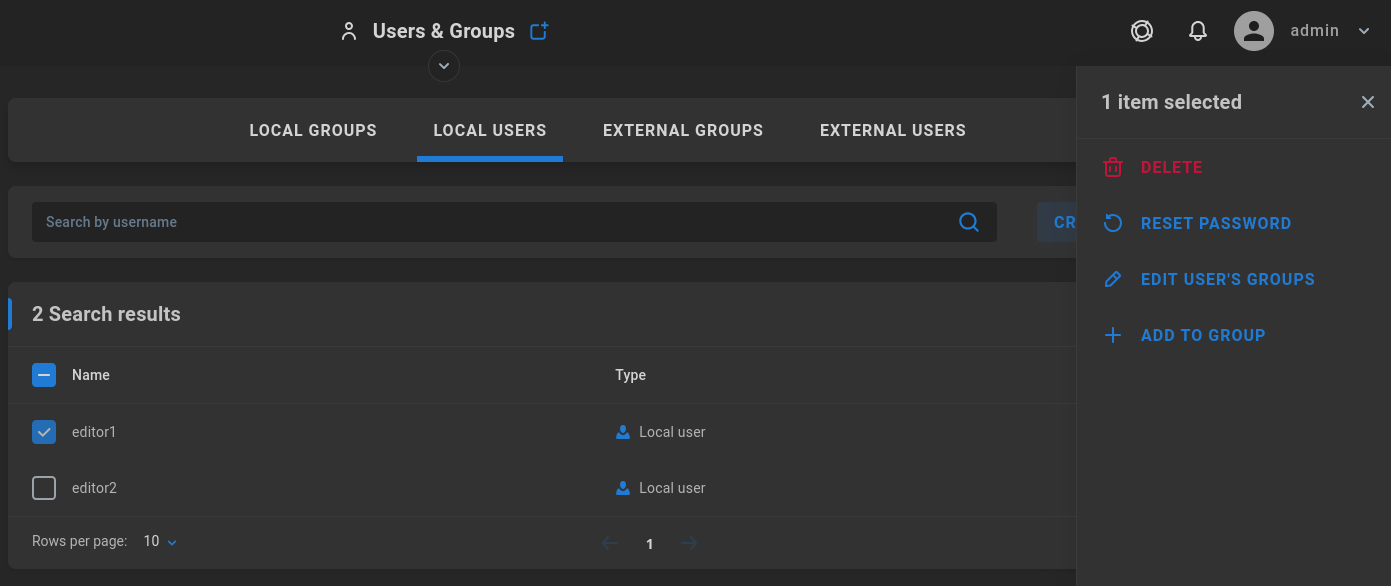Click the Users & Groups person icon
Screen dimensions: 1391x586
(349, 31)
